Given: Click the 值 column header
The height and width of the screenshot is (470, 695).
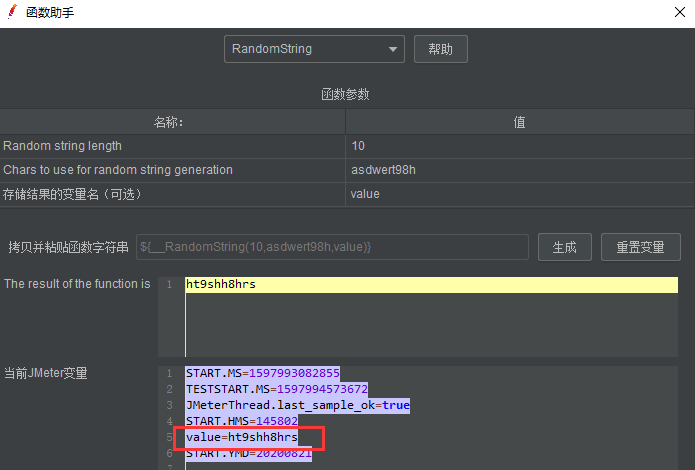Looking at the screenshot, I should (519, 122).
